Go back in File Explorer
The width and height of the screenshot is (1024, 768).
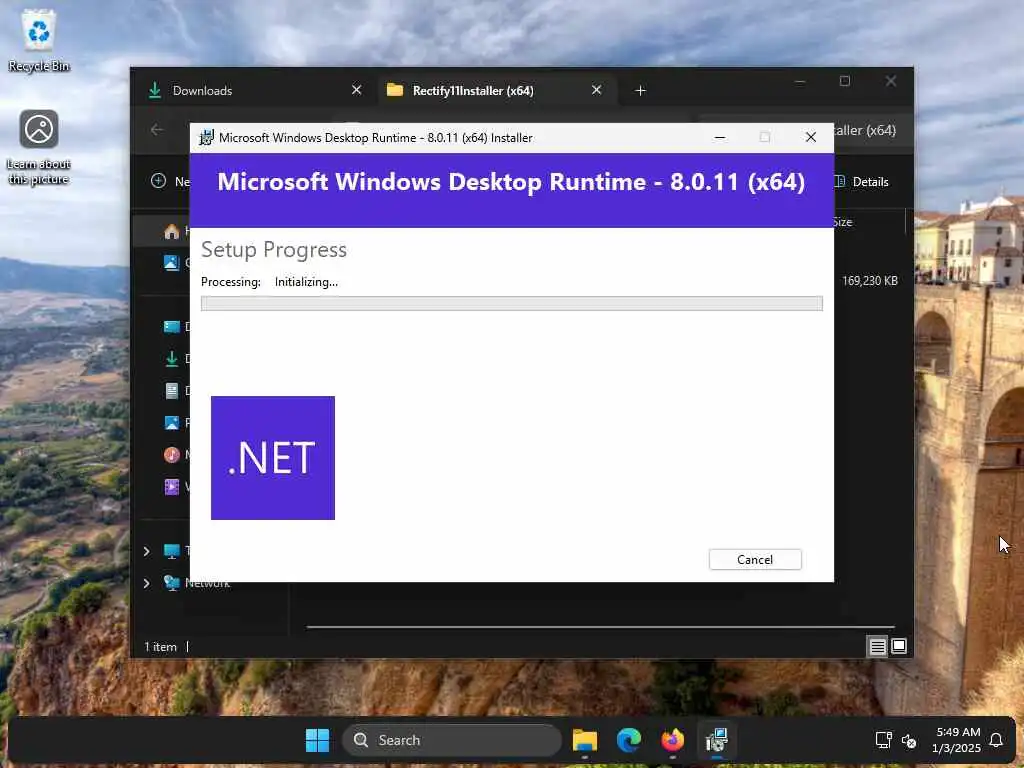[x=157, y=130]
